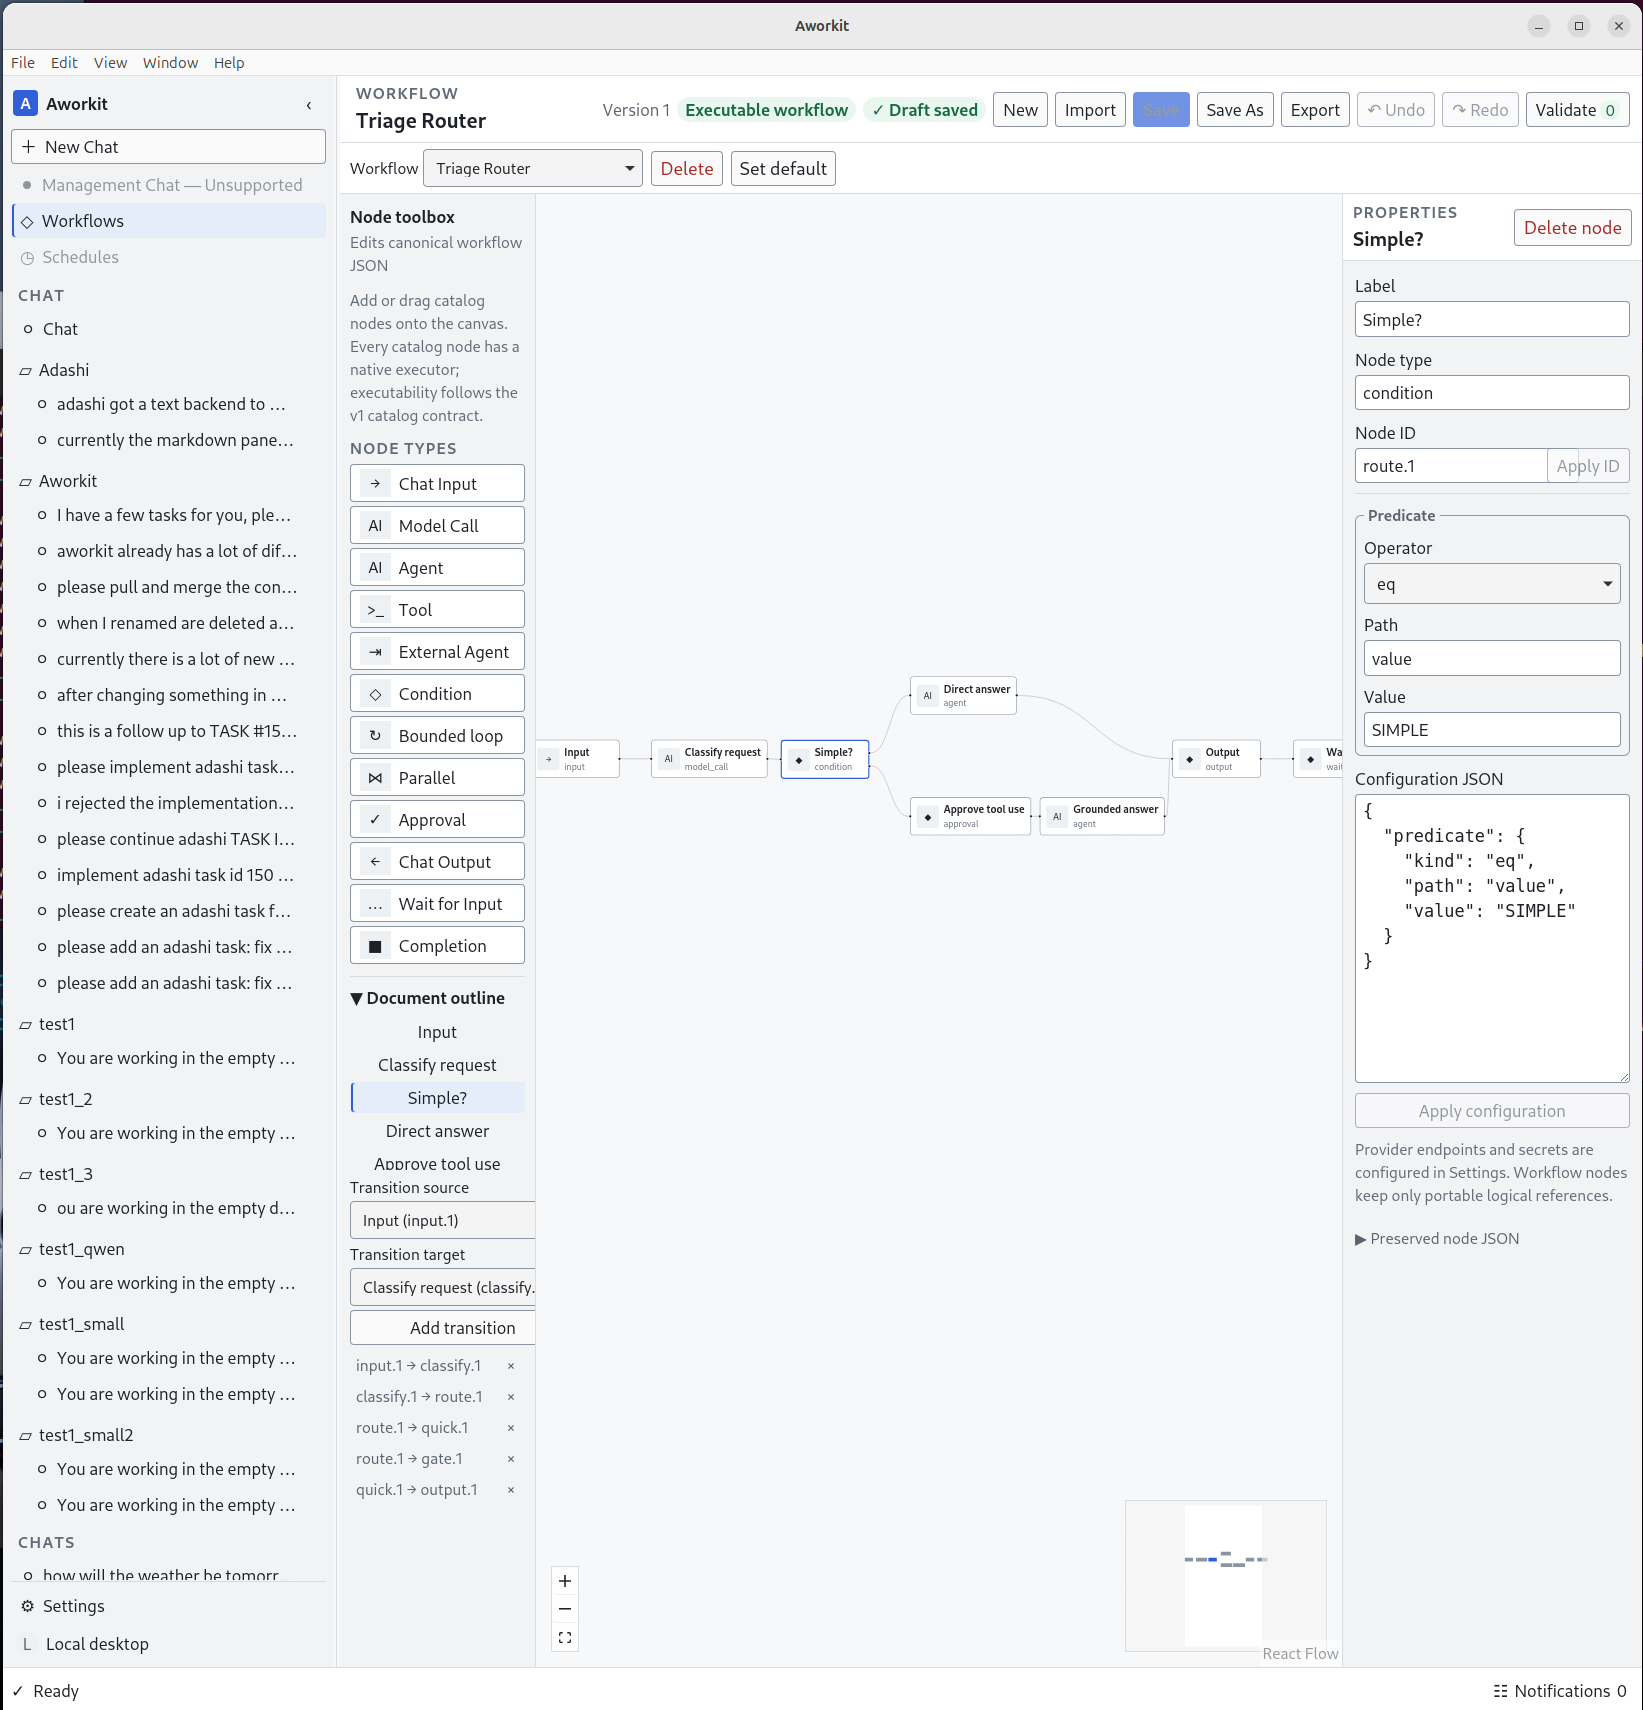Add a Chat Input node from toolbox
The image size is (1643, 1710).
click(437, 483)
